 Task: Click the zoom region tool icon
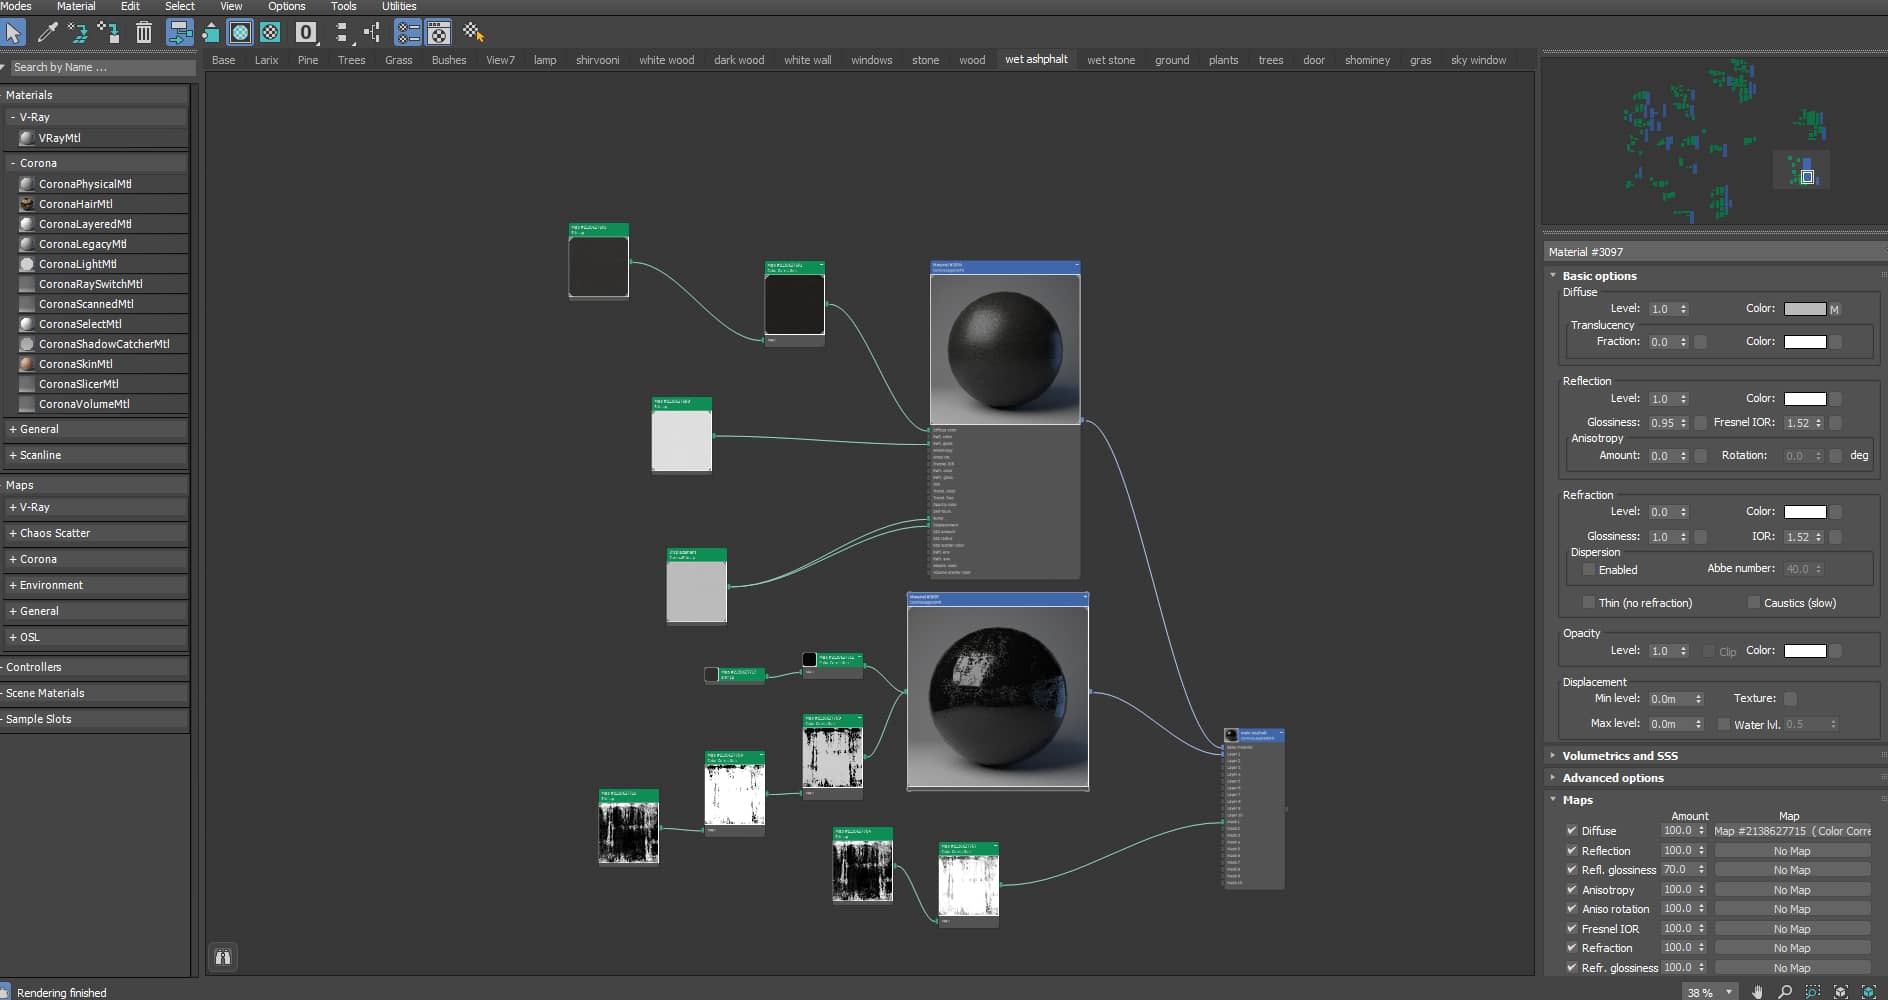1813,992
